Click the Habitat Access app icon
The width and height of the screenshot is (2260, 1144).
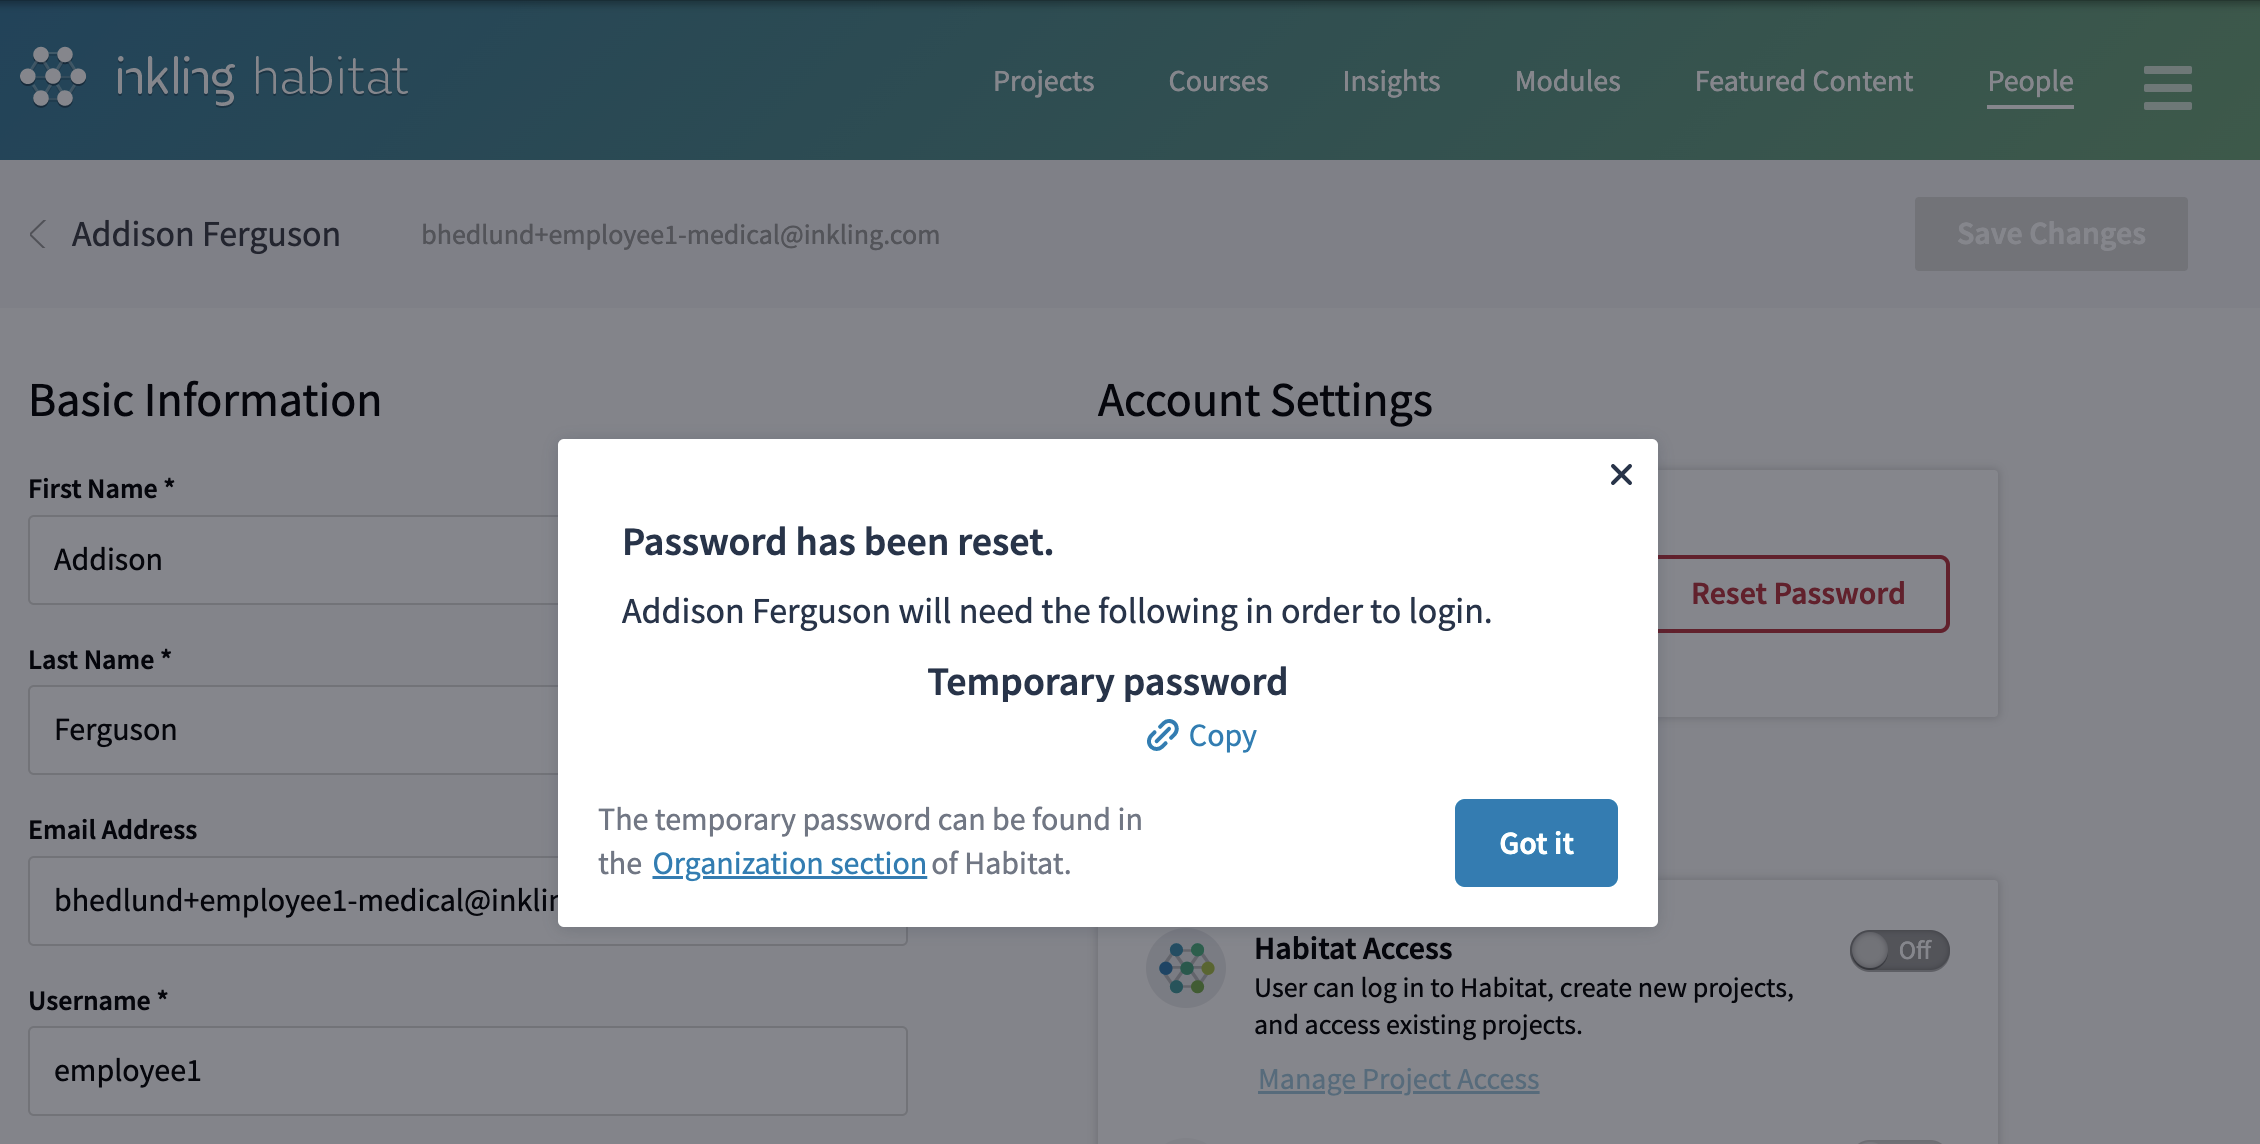pos(1186,967)
